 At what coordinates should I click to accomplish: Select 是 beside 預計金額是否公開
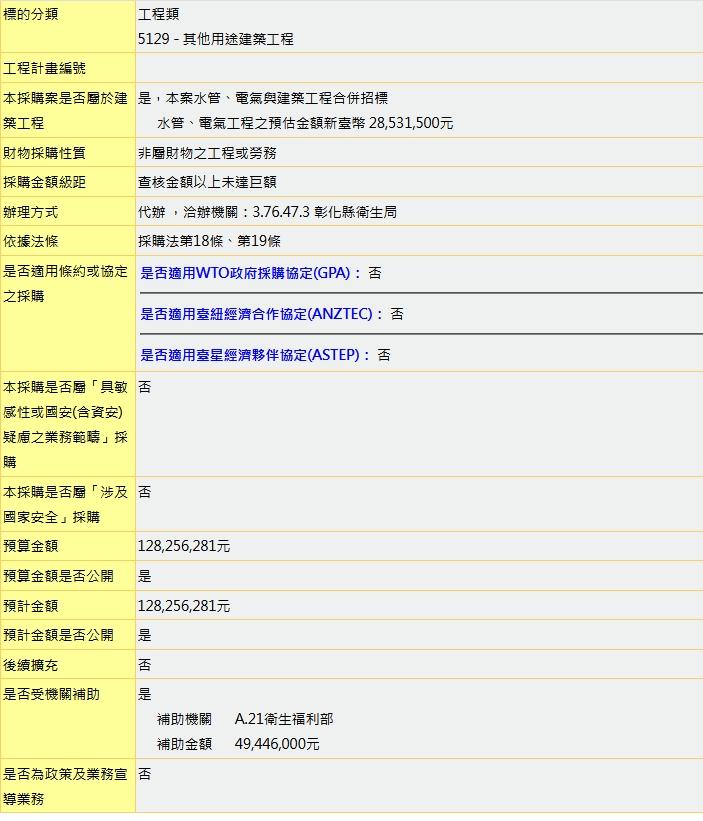(144, 635)
